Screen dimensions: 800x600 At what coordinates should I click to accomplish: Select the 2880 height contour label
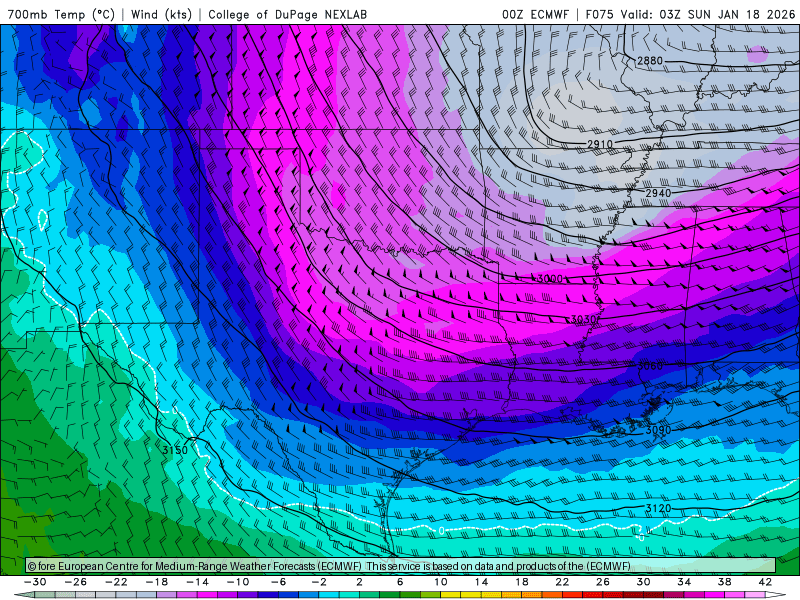[x=650, y=61]
